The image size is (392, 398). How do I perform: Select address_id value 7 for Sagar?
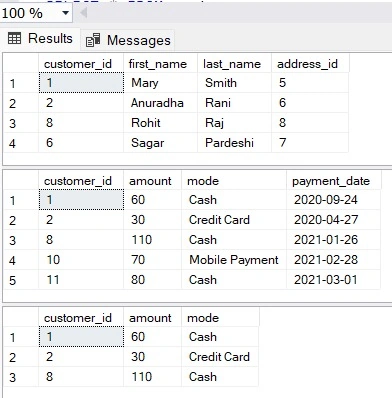click(310, 143)
